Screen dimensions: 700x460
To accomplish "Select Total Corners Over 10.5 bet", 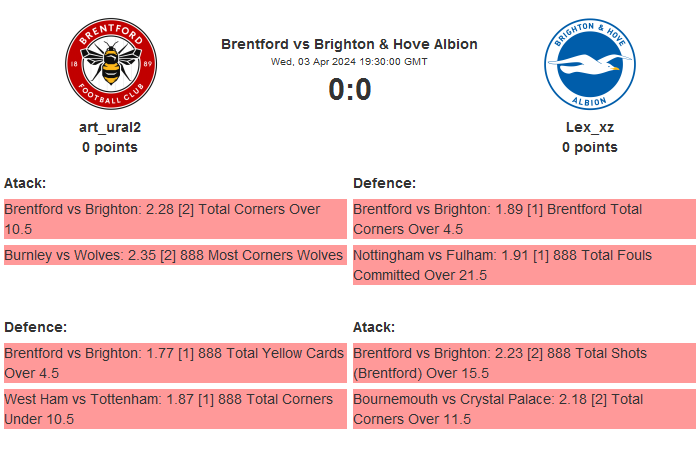I will point(174,219).
